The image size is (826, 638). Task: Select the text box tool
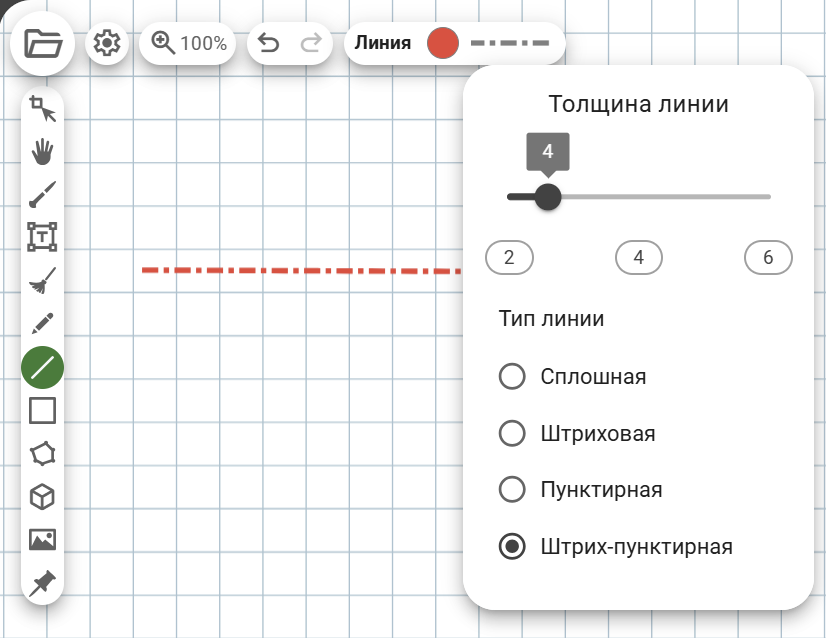click(x=42, y=237)
